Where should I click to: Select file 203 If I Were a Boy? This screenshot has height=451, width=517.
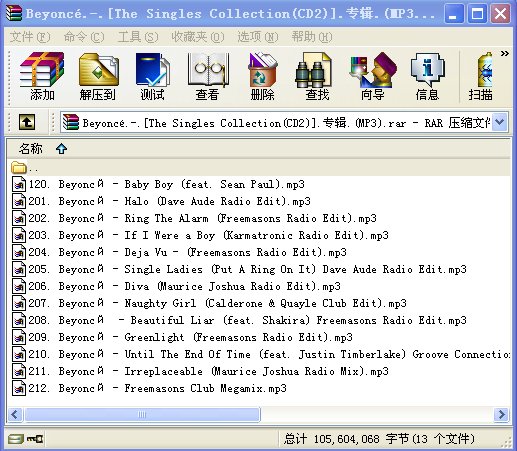200,235
